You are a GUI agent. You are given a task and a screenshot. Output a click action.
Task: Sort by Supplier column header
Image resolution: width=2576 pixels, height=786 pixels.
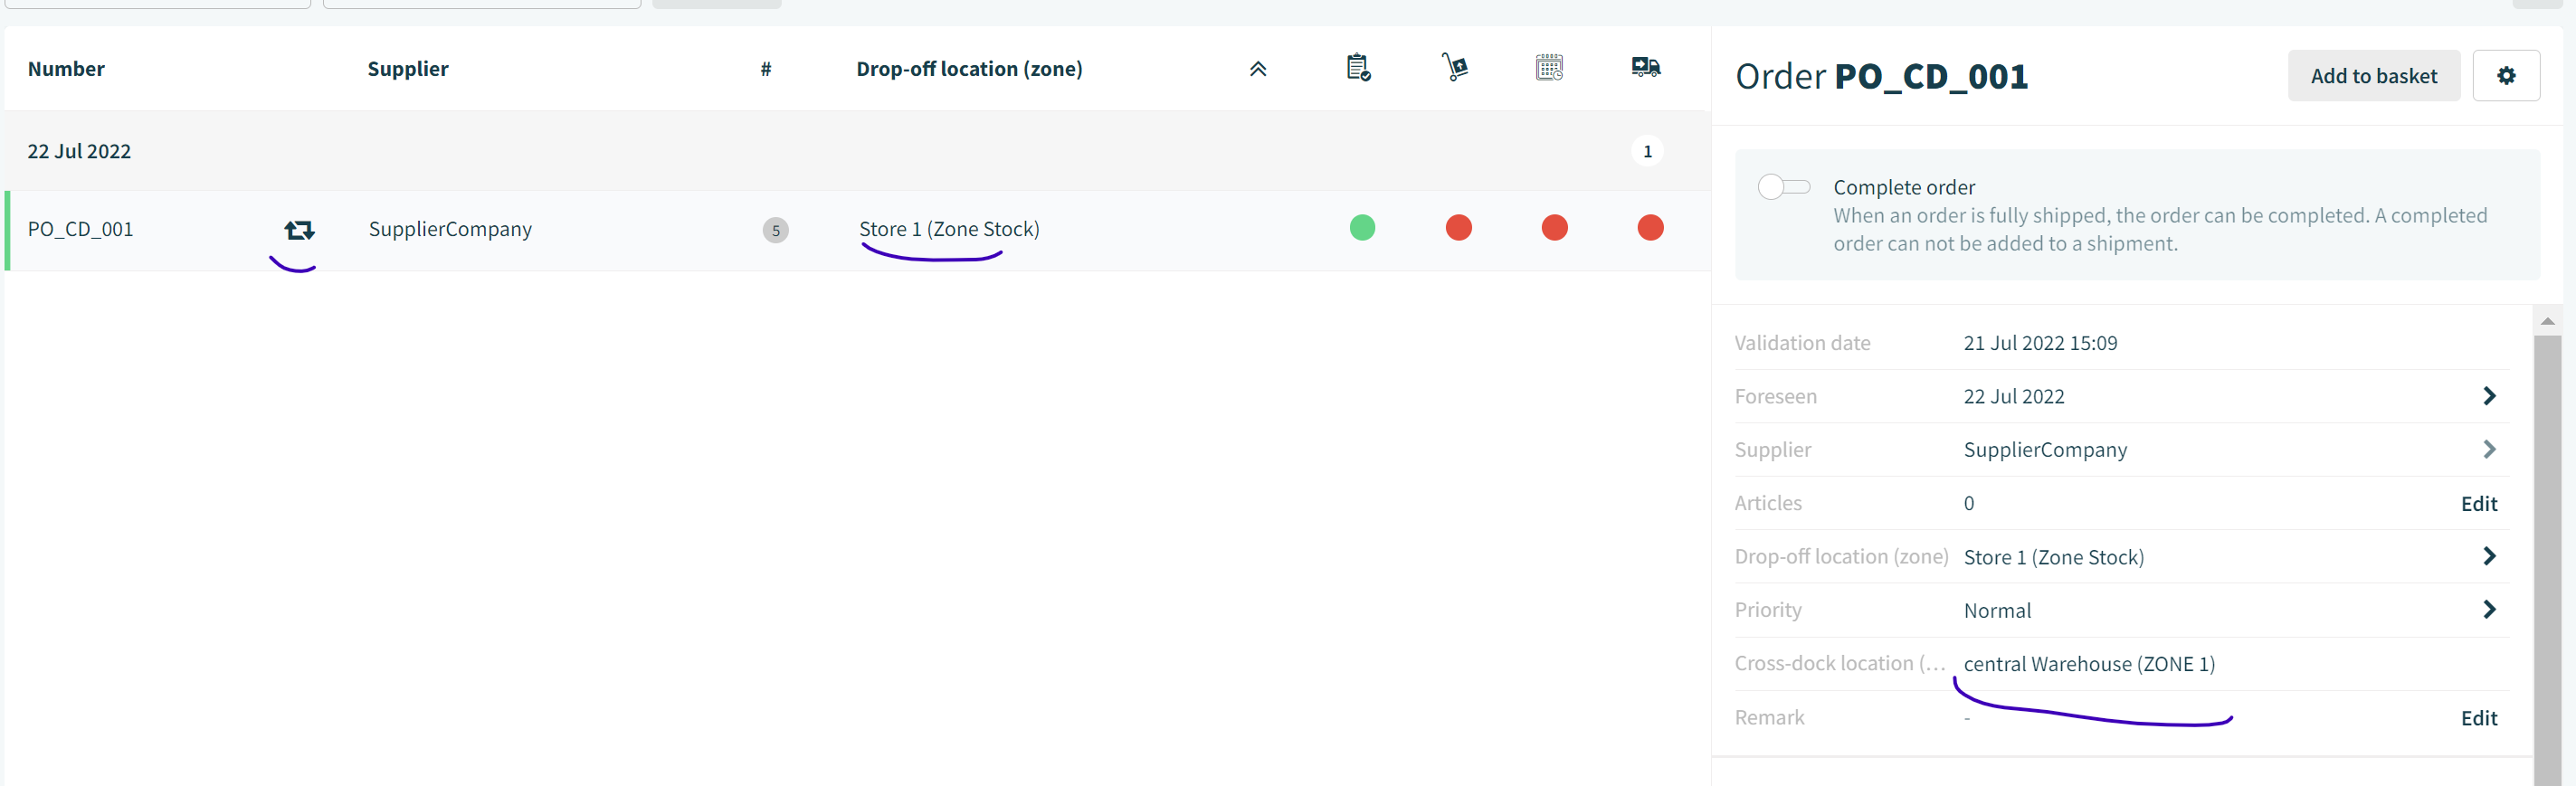coord(407,69)
